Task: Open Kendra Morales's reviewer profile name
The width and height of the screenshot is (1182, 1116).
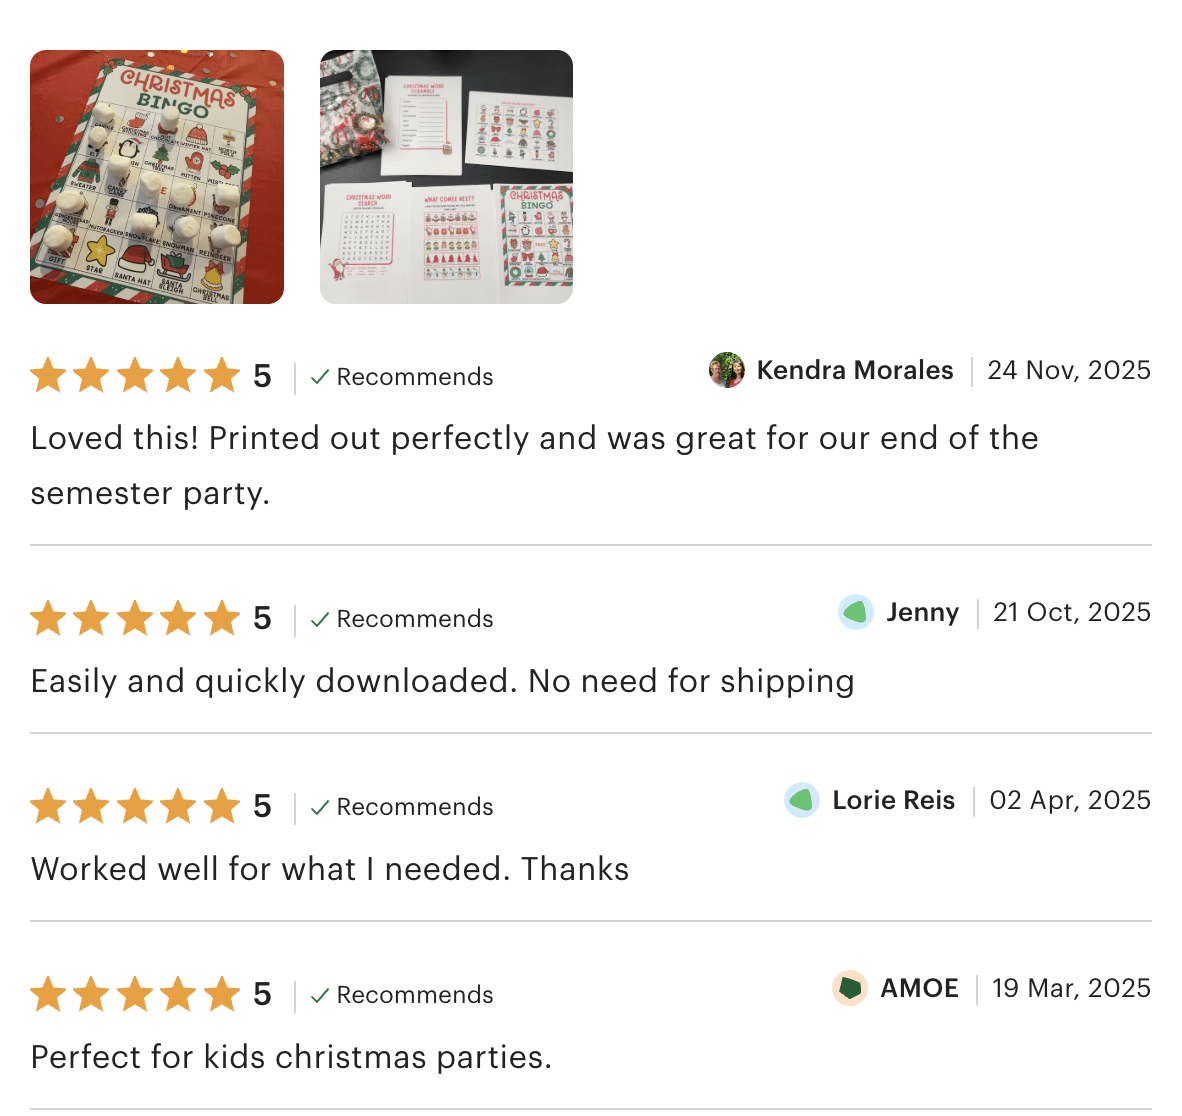Action: click(855, 370)
